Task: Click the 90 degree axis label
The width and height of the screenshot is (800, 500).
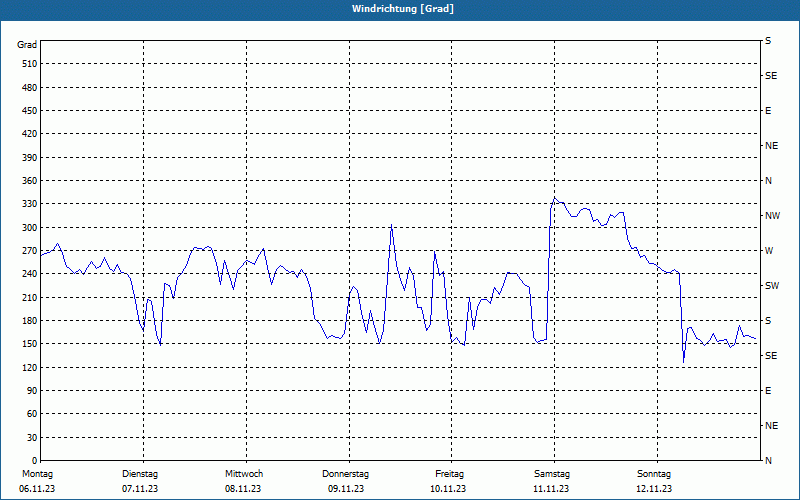Action: [x=32, y=390]
